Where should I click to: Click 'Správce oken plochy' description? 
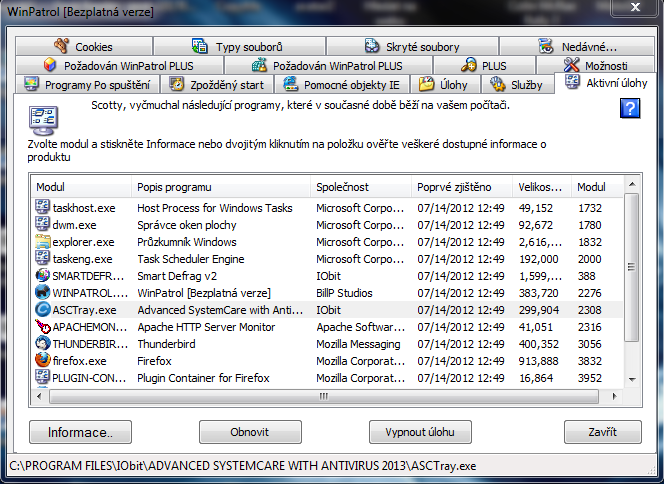[x=187, y=225]
